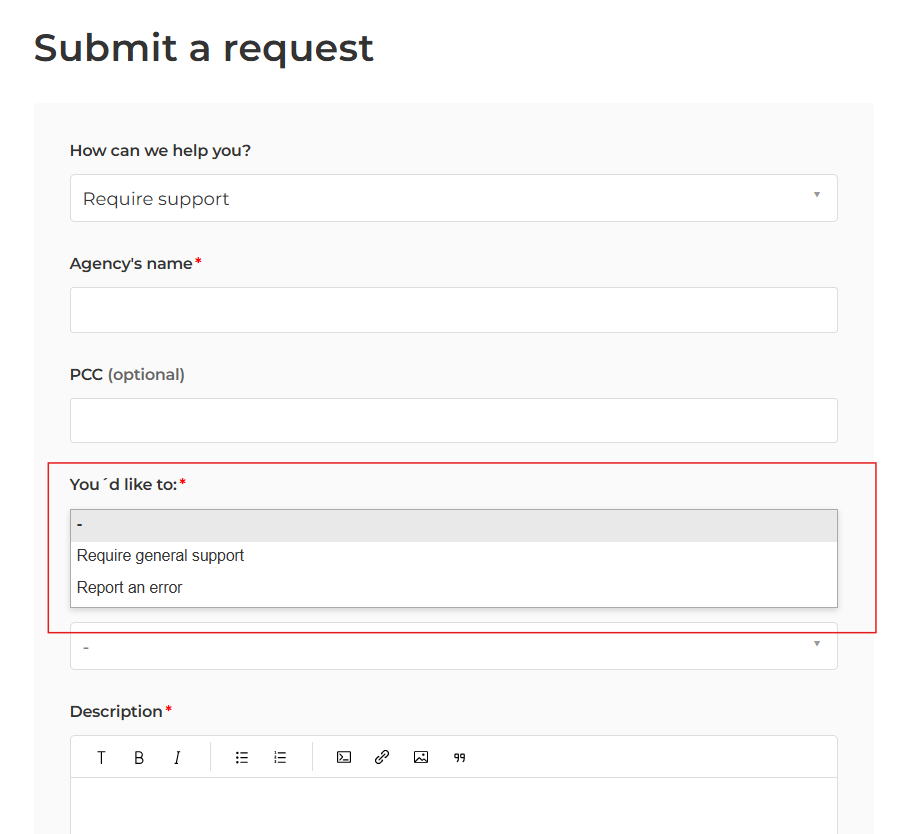Click the PCC optional text field
Image resolution: width=903 pixels, height=834 pixels.
click(453, 421)
